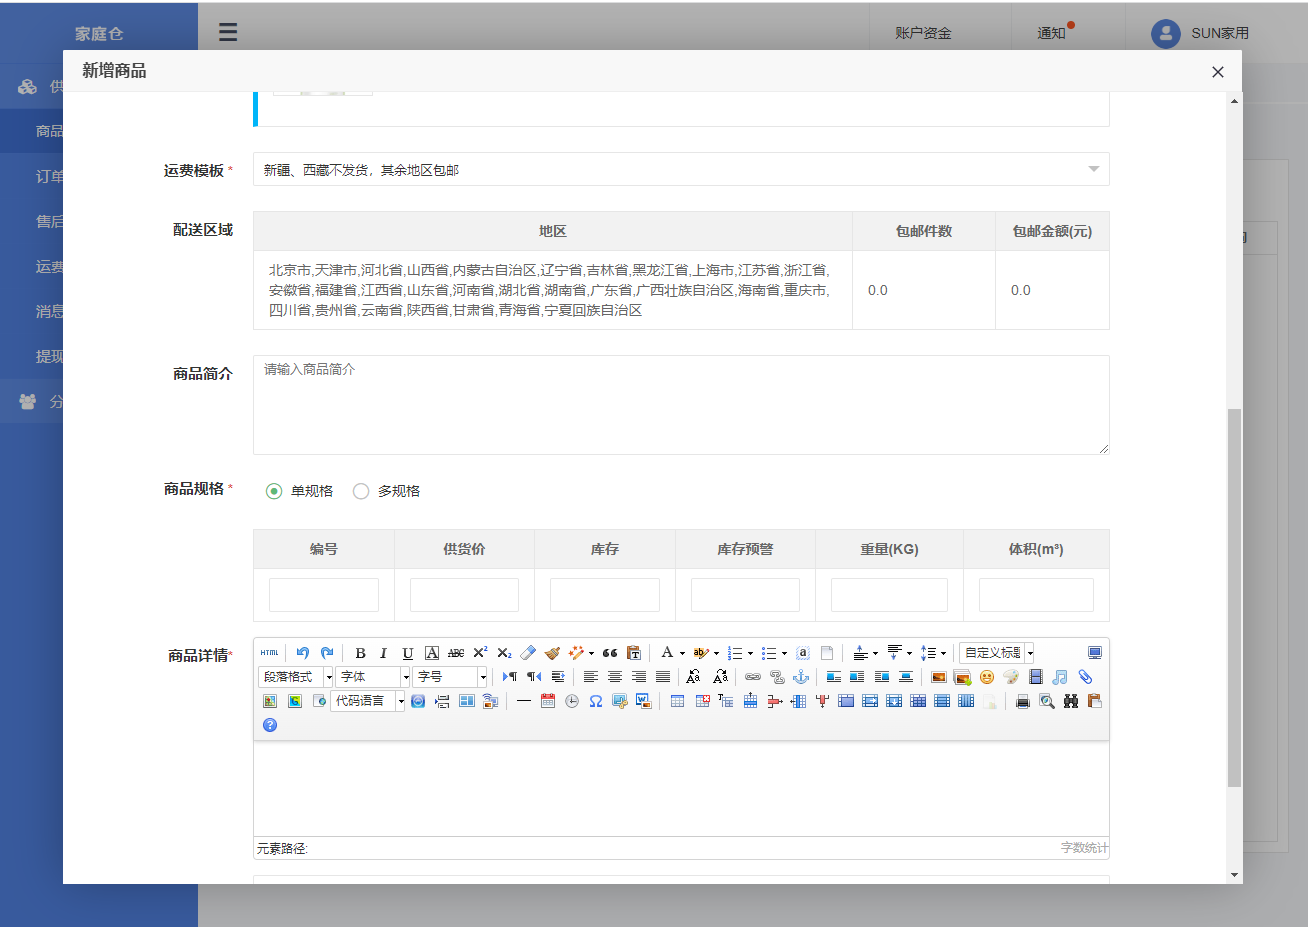The width and height of the screenshot is (1308, 927).
Task: Insert table in editor
Action: [x=678, y=701]
